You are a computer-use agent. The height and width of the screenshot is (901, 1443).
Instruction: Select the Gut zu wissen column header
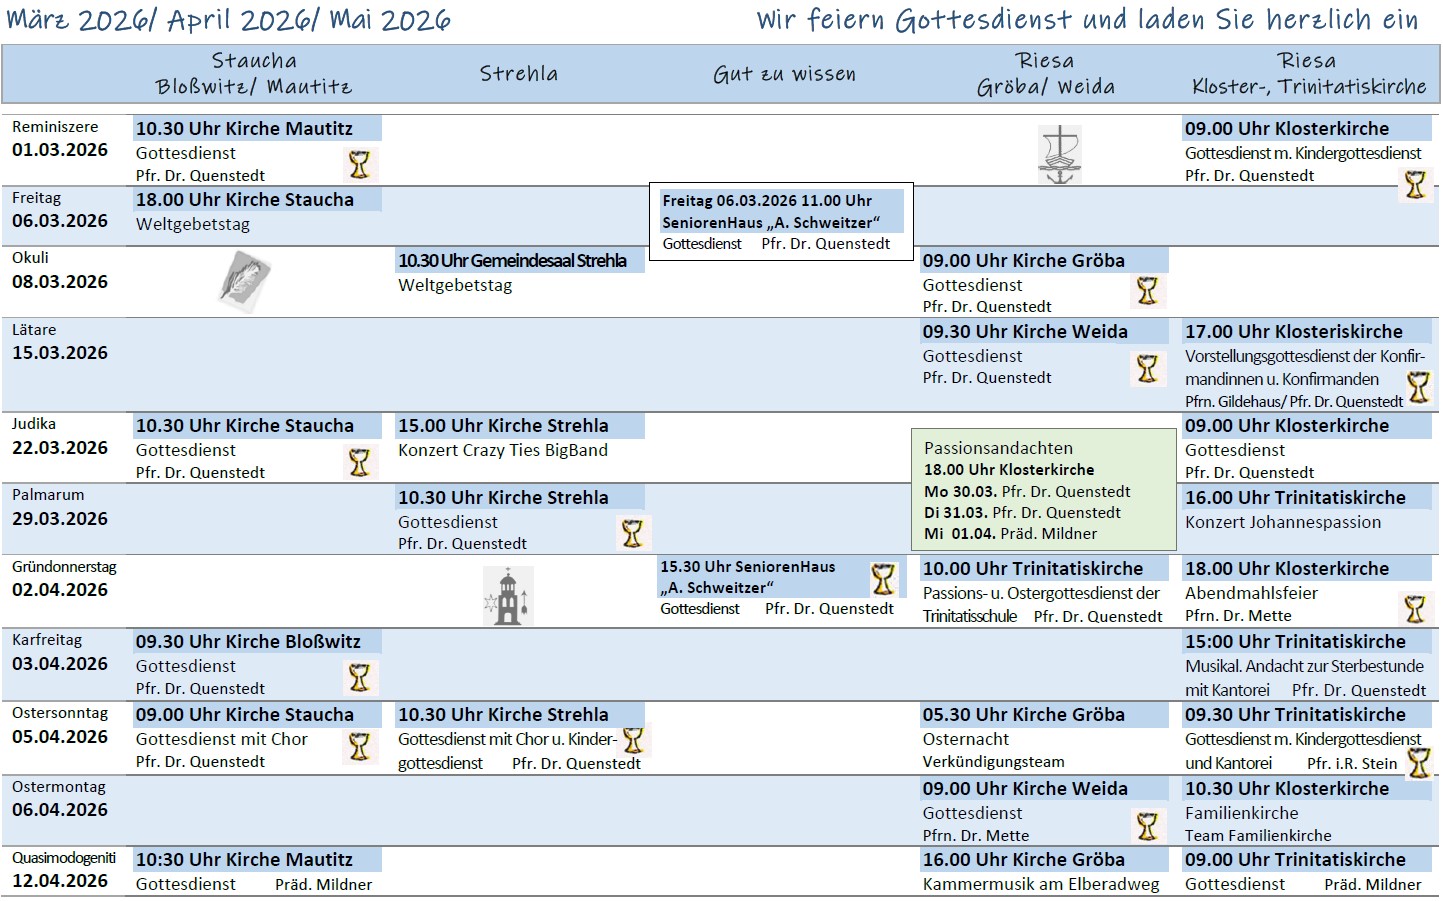784,74
